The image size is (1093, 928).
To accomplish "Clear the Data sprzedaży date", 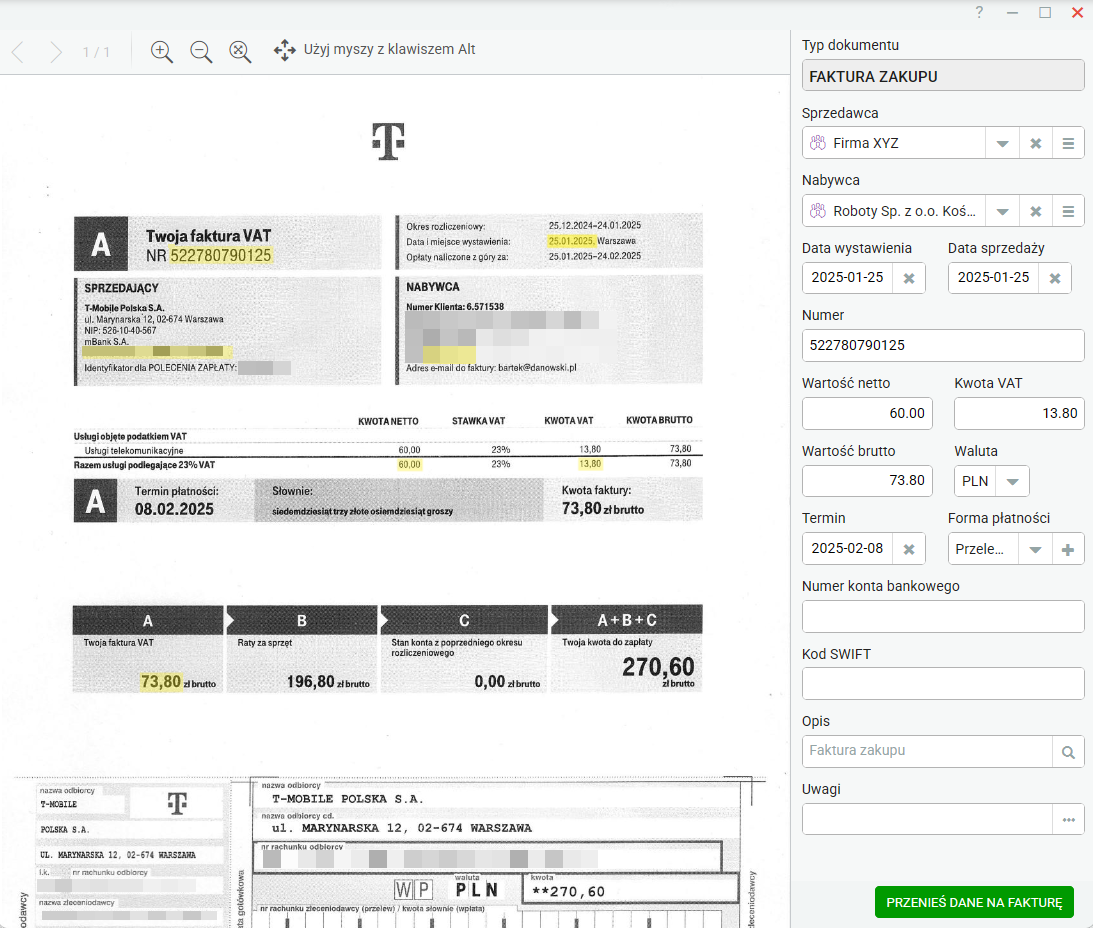I will 1055,278.
